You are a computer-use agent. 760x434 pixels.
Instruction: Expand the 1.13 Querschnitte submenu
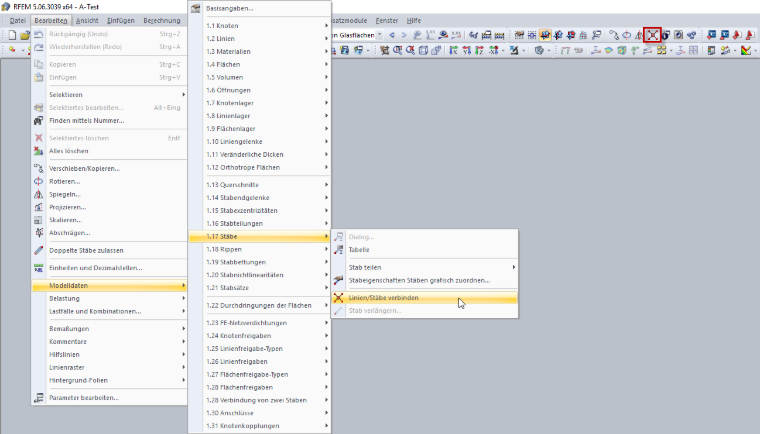260,185
